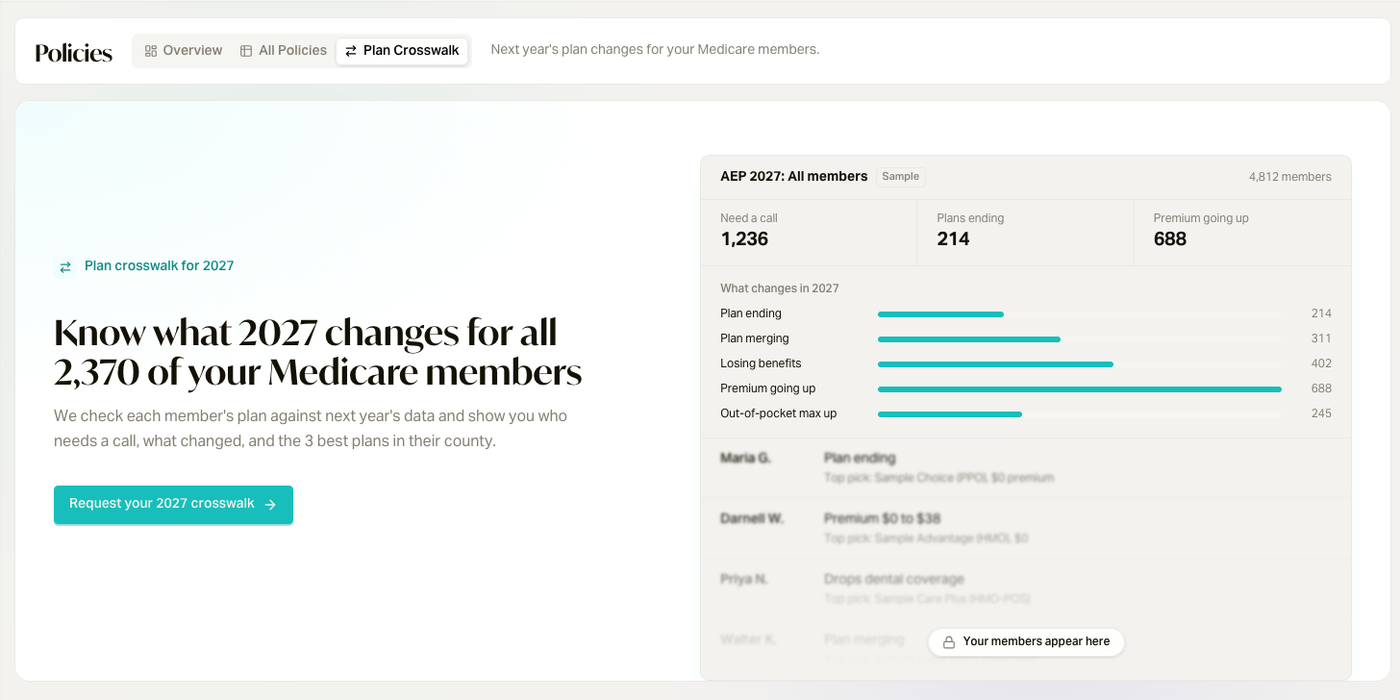Viewport: 1400px width, 700px height.
Task: Click the lock icon in "Your members appear here"
Action: click(x=949, y=642)
